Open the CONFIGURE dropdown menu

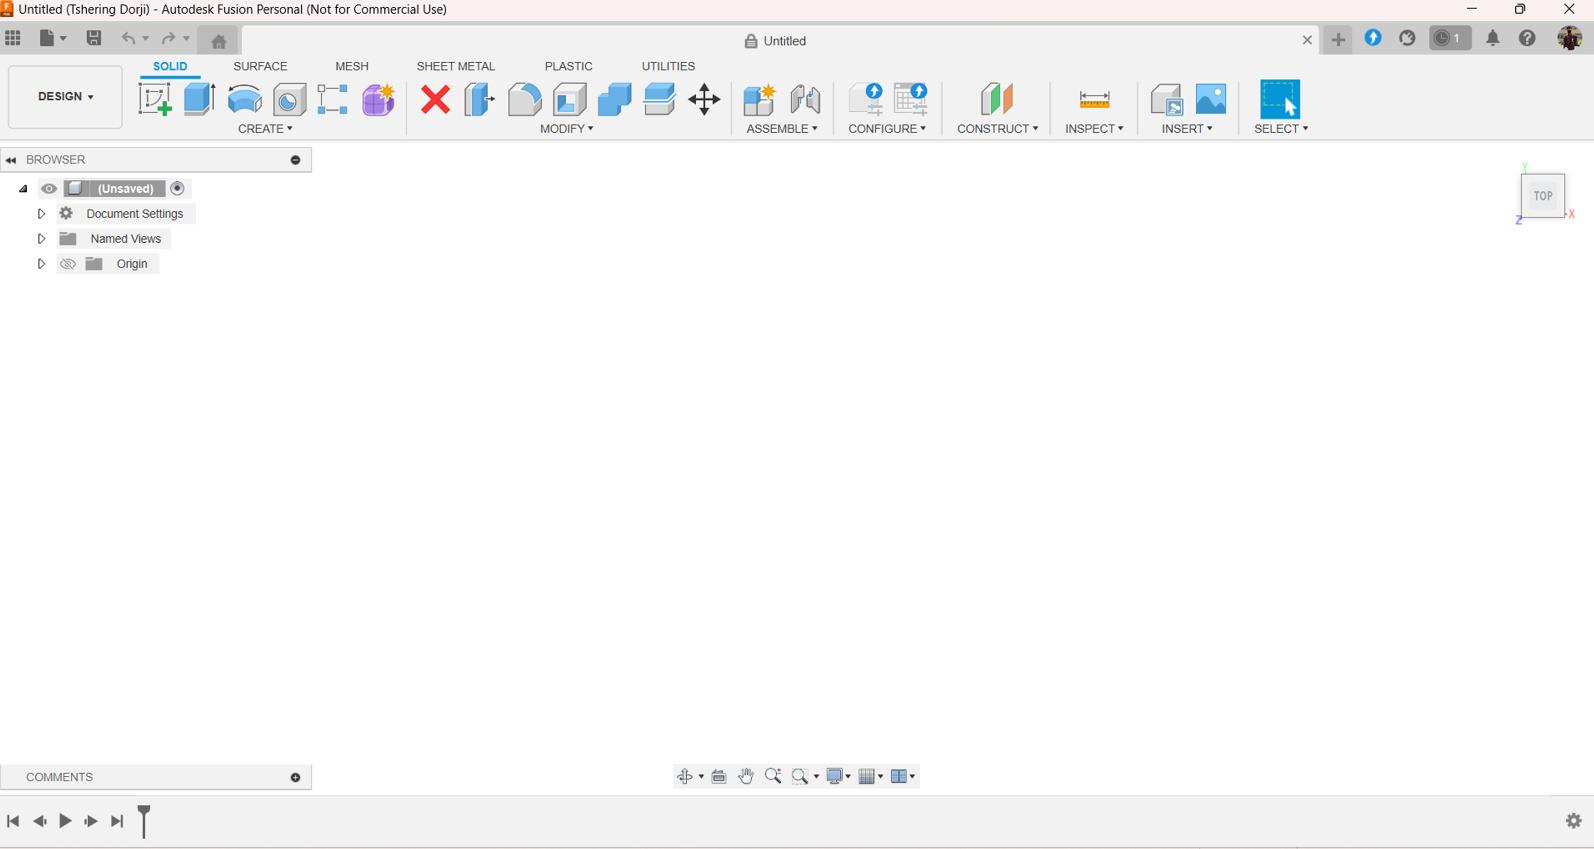[x=887, y=129]
